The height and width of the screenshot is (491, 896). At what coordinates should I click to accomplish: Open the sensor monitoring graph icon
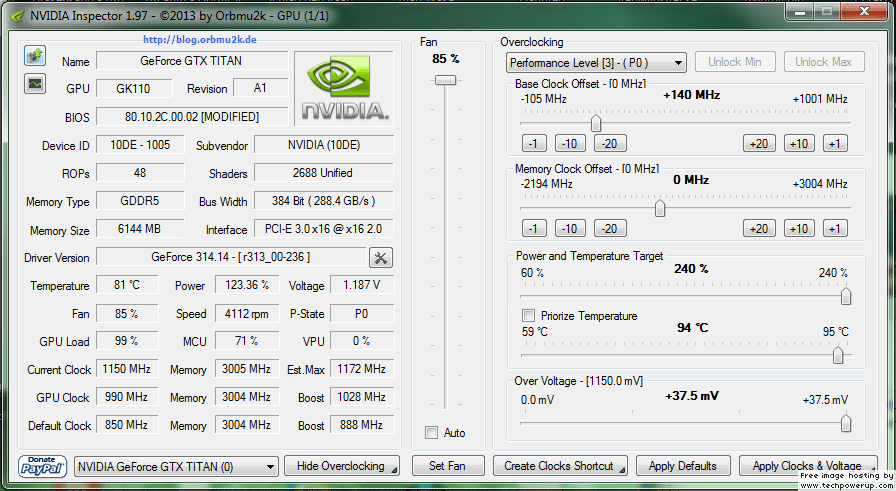pos(35,84)
